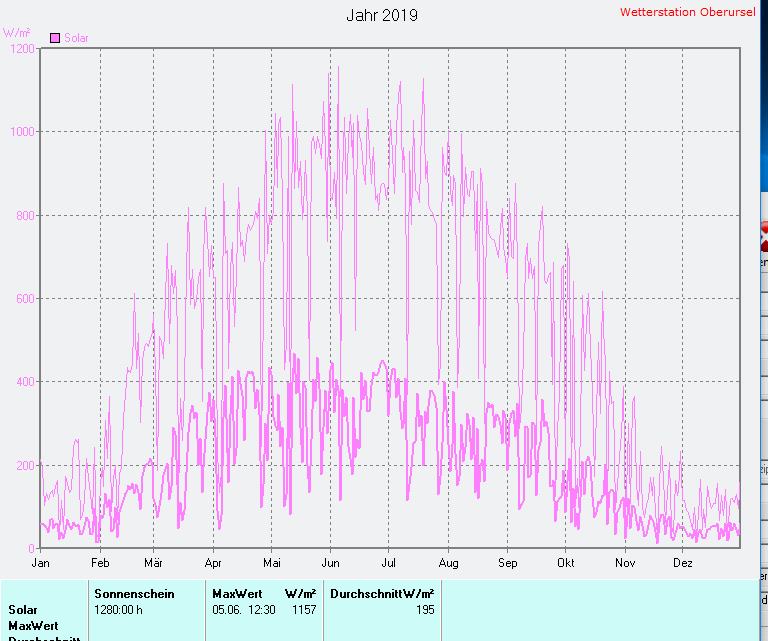Click the 'Mär' month axis label
Image resolution: width=768 pixels, height=641 pixels.
153,563
